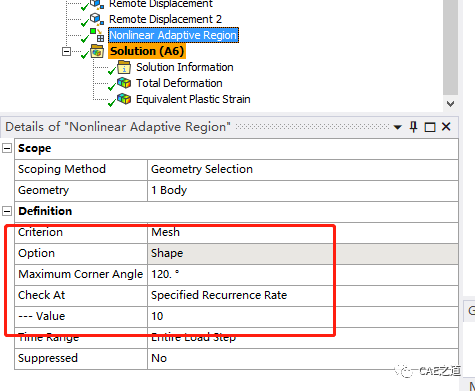This screenshot has height=391, width=475.
Task: Click the tree scrollbar down arrow
Action: click(x=451, y=104)
